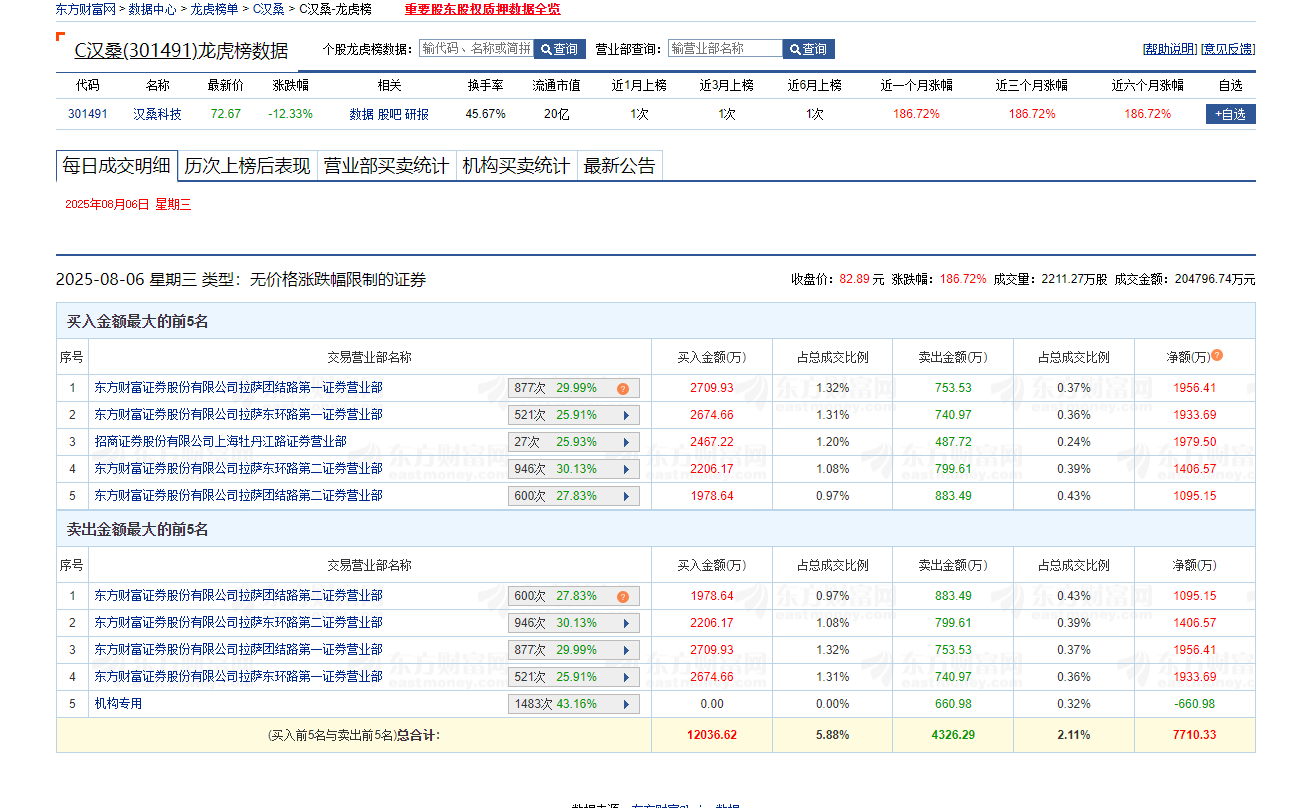Click the stock code input field
Image resolution: width=1304 pixels, height=808 pixels.
pyautogui.click(x=476, y=48)
